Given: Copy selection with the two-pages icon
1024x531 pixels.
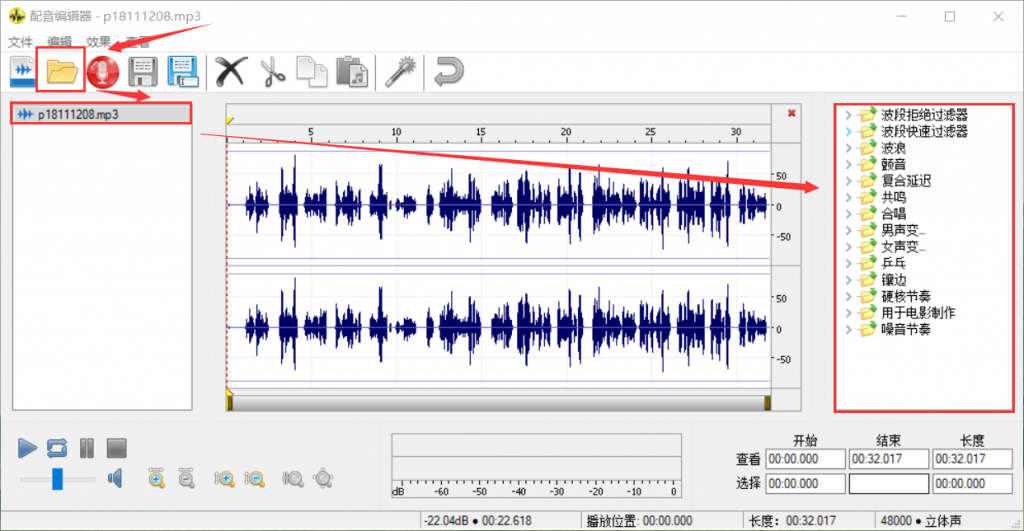Looking at the screenshot, I should tap(312, 71).
